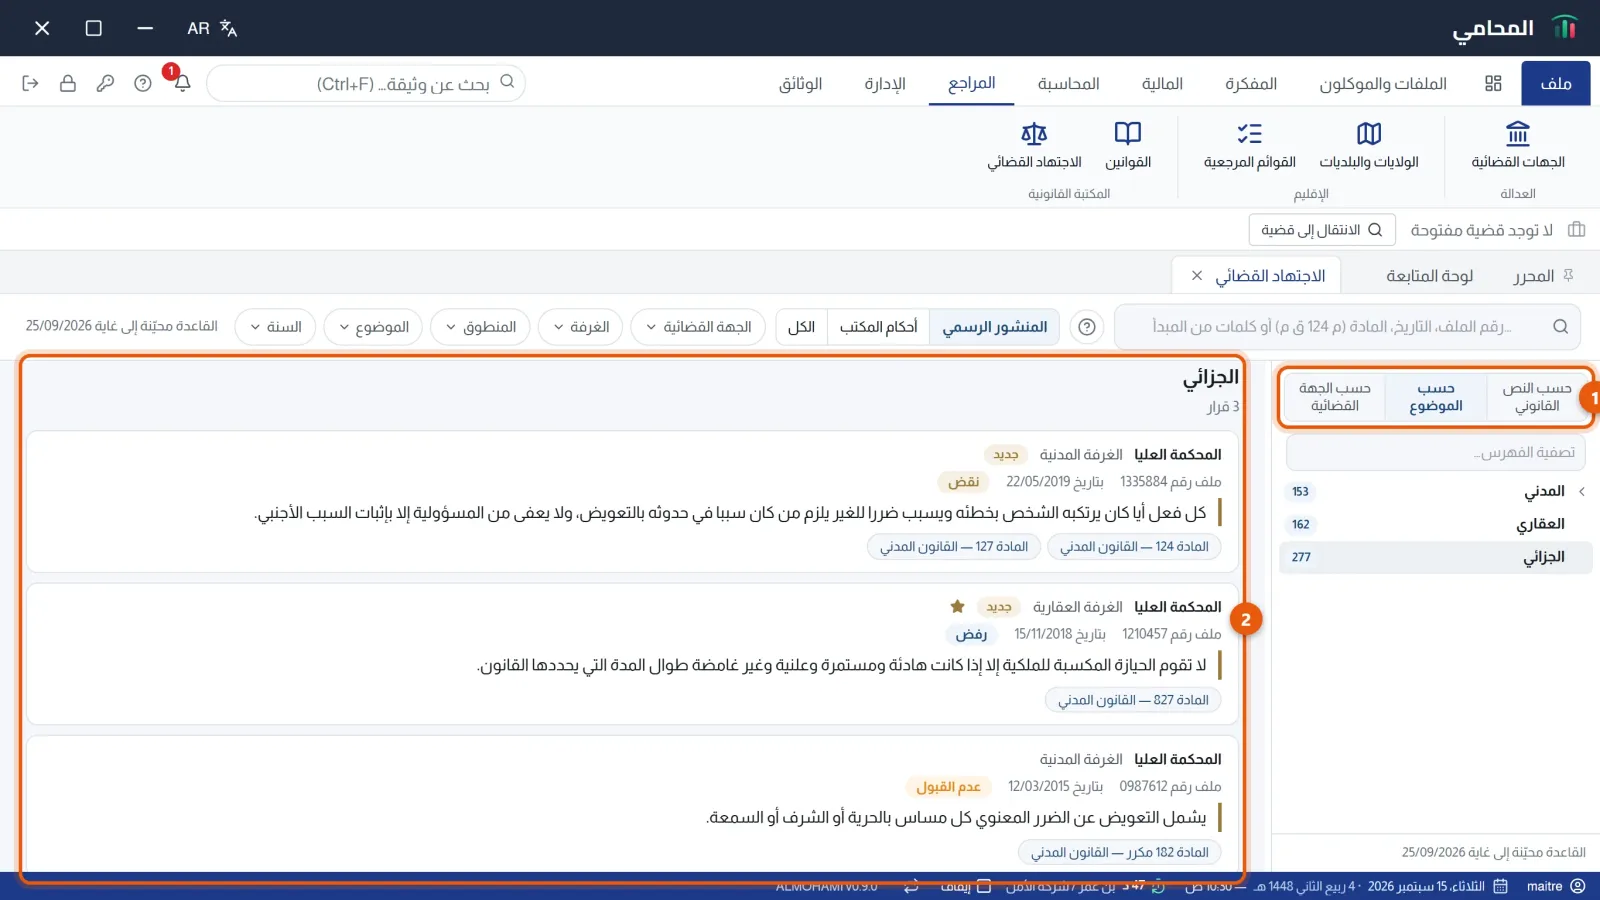Click the logout icon in the top bar
The image size is (1600, 900).
pyautogui.click(x=30, y=83)
